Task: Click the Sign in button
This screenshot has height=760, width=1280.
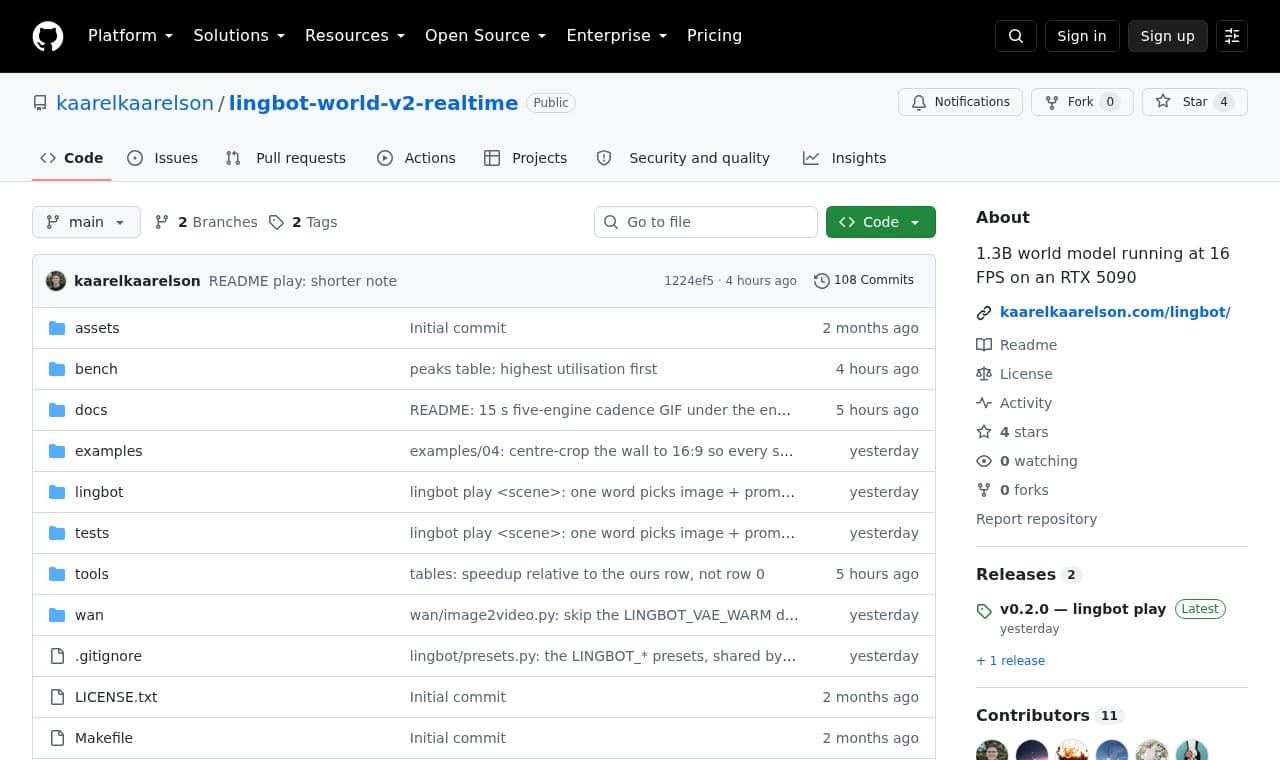Action: [x=1082, y=36]
